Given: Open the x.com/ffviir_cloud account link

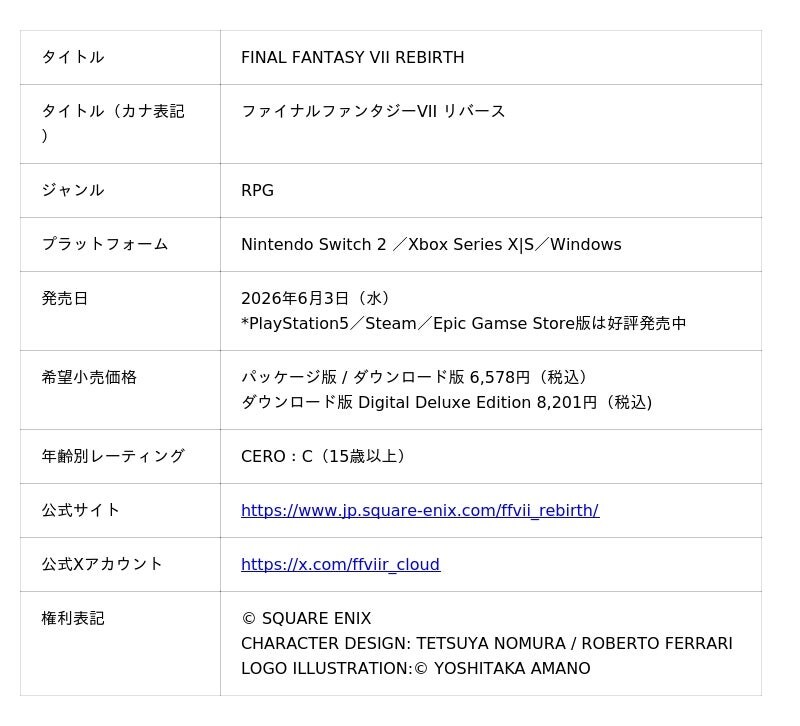Looking at the screenshot, I should 340,565.
